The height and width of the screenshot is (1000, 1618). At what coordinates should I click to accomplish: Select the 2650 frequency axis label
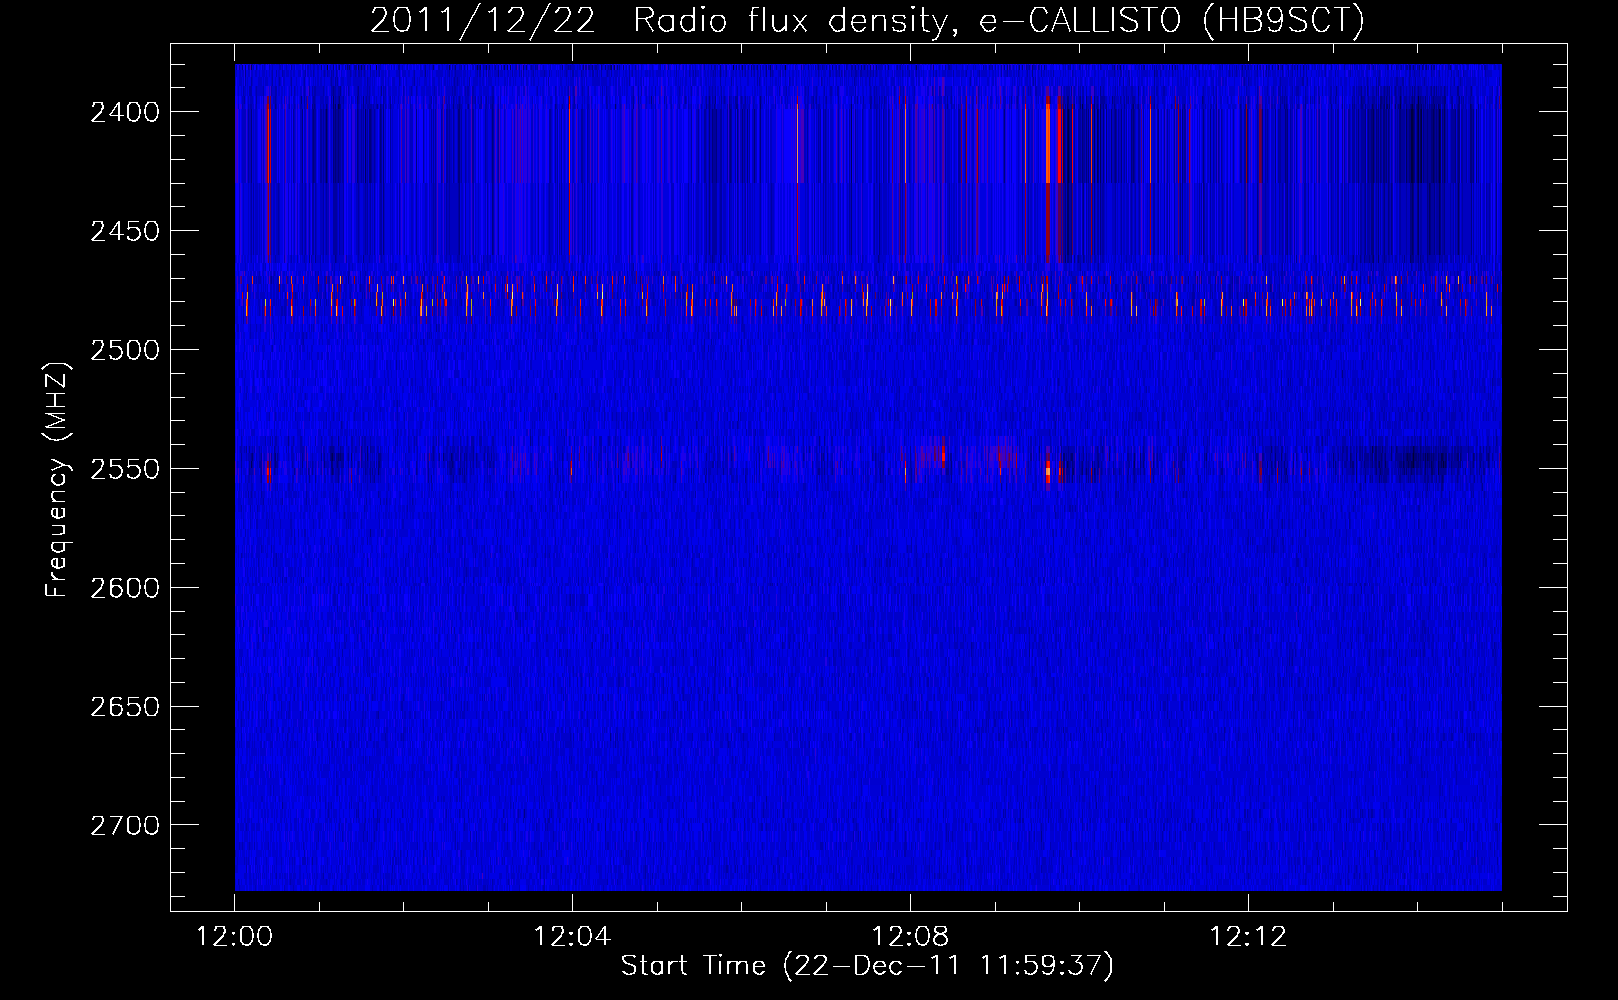[x=125, y=707]
